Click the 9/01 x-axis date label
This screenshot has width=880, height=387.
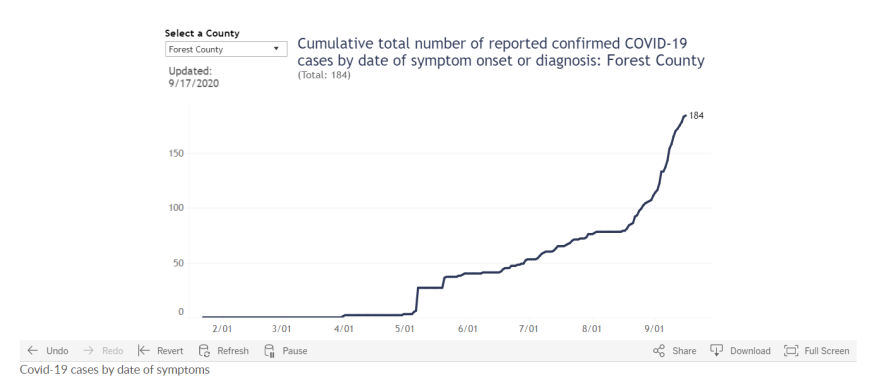click(x=653, y=329)
